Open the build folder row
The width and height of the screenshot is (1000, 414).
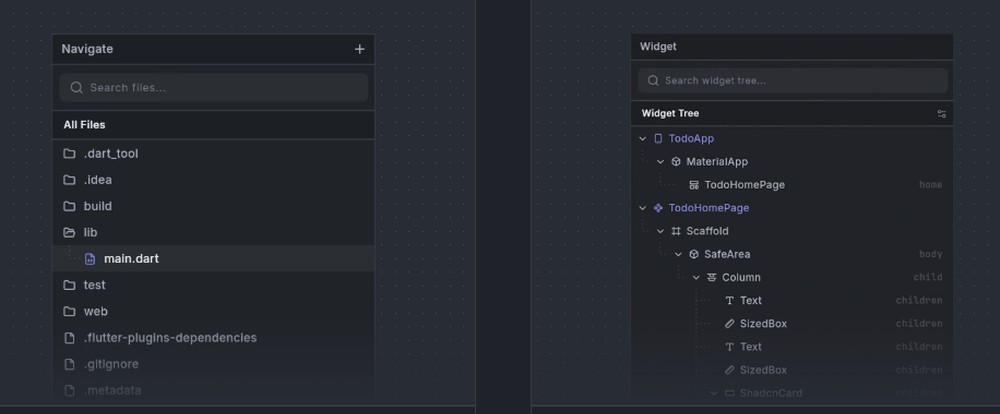(213, 206)
